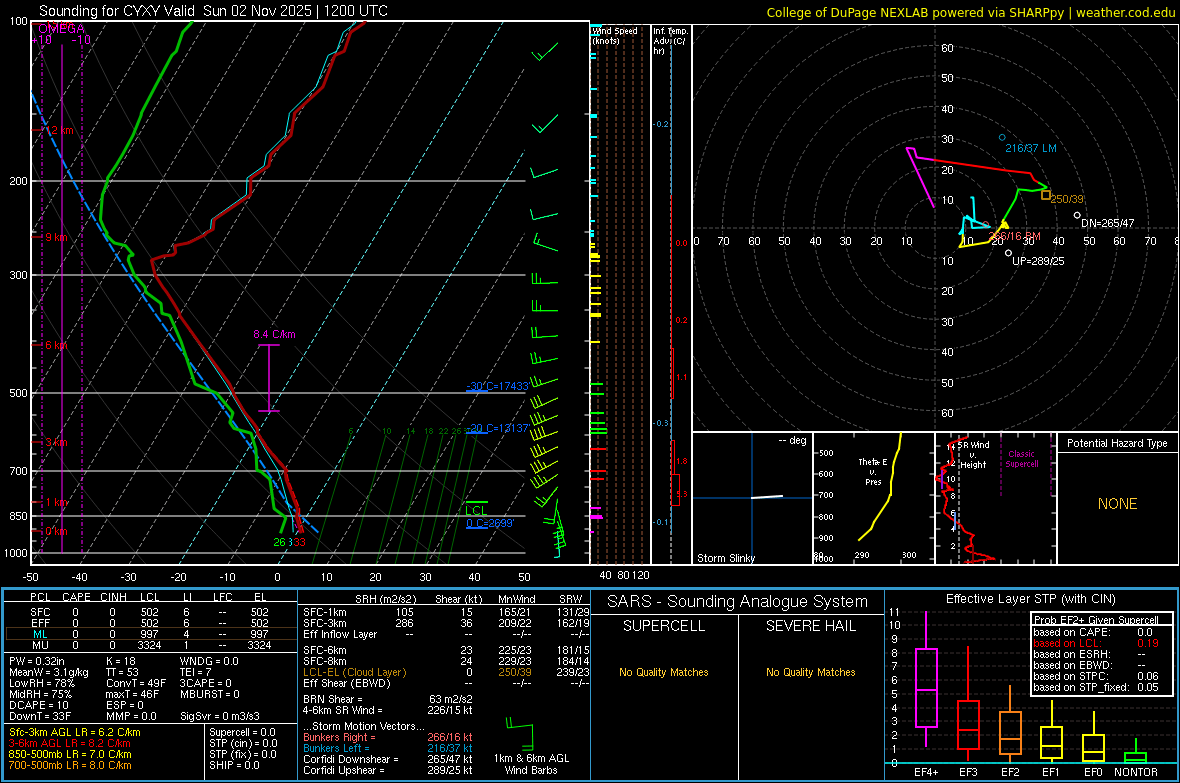Select the MU parcel row
Viewport: 1180px width, 783px height.
(x=150, y=645)
